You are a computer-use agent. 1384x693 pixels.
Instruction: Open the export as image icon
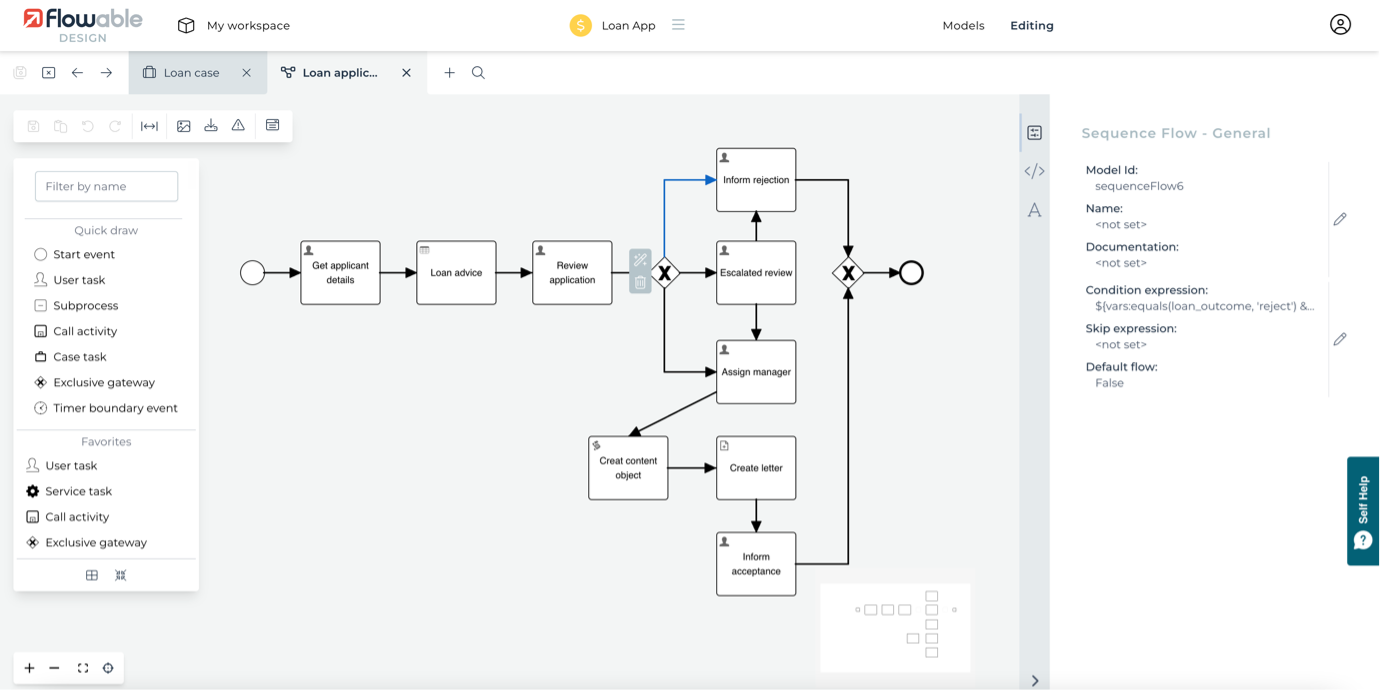click(x=183, y=125)
